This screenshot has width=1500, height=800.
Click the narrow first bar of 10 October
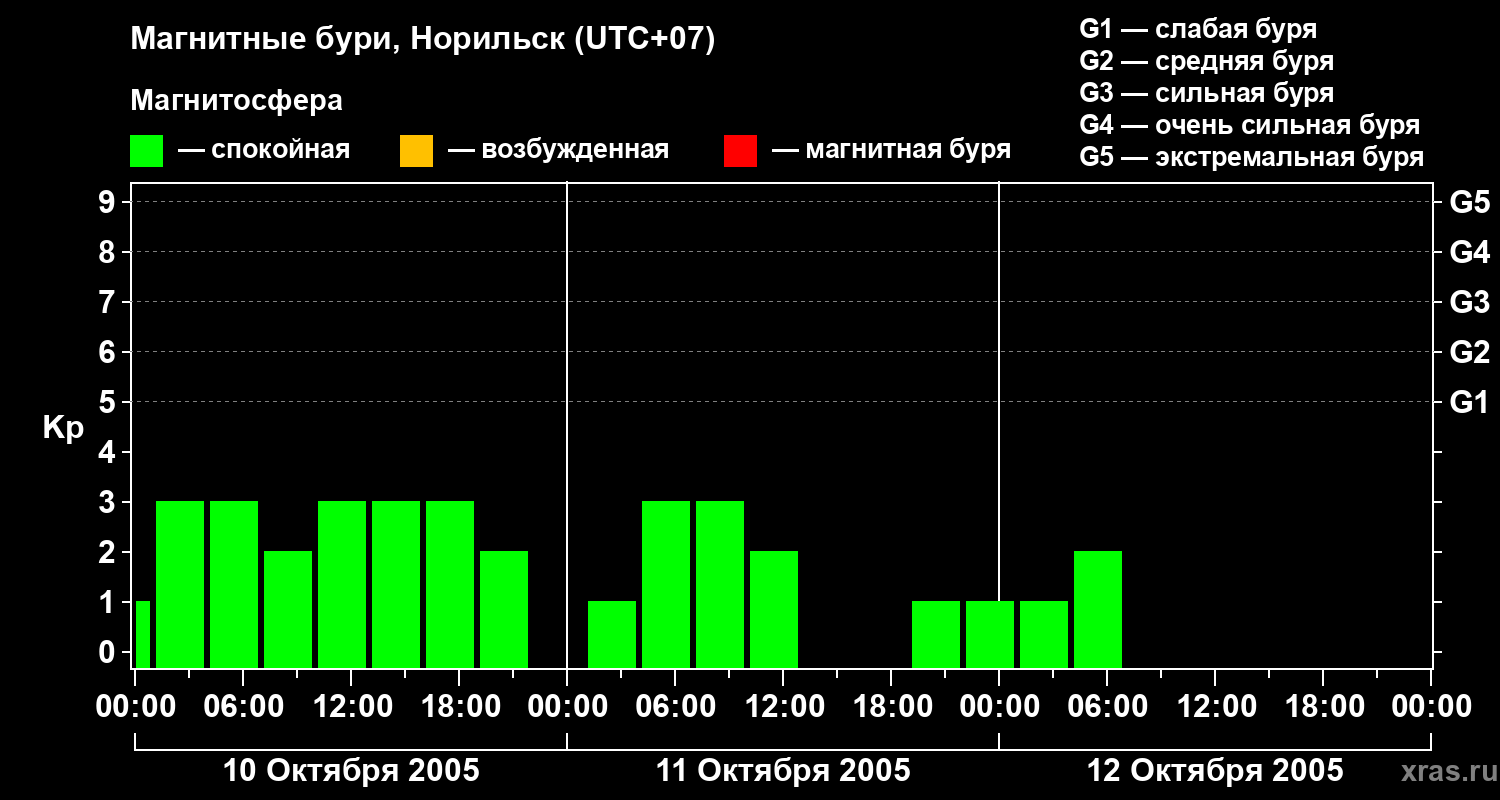pos(142,634)
